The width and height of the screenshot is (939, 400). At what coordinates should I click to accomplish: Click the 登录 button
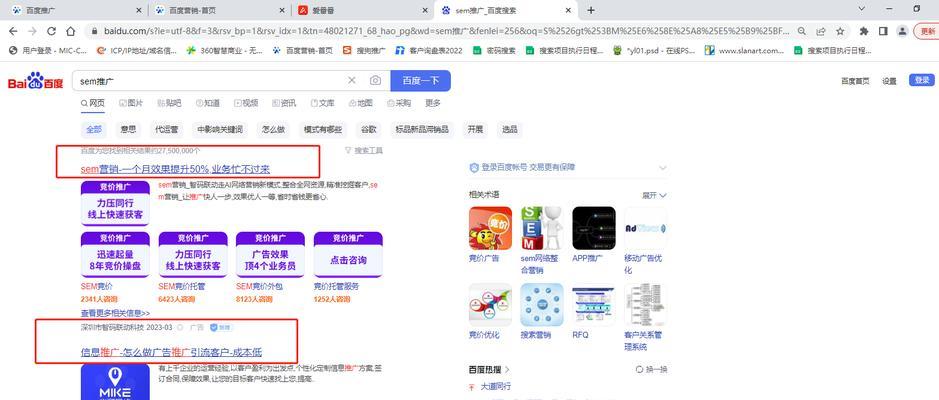pos(921,80)
